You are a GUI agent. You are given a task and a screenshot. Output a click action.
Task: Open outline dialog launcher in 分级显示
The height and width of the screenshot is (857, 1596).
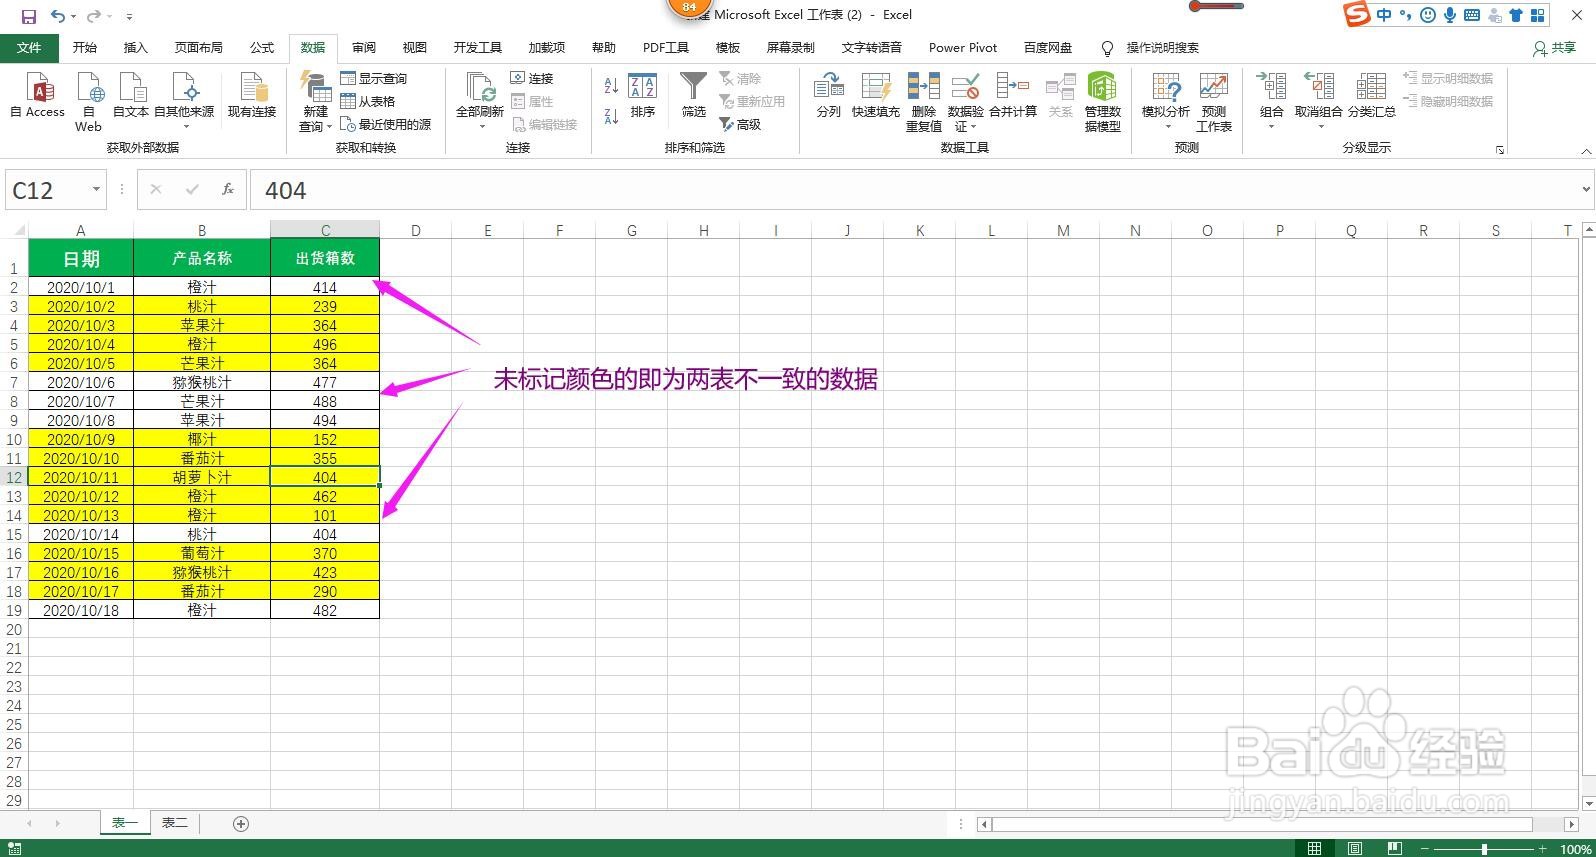click(x=1500, y=150)
